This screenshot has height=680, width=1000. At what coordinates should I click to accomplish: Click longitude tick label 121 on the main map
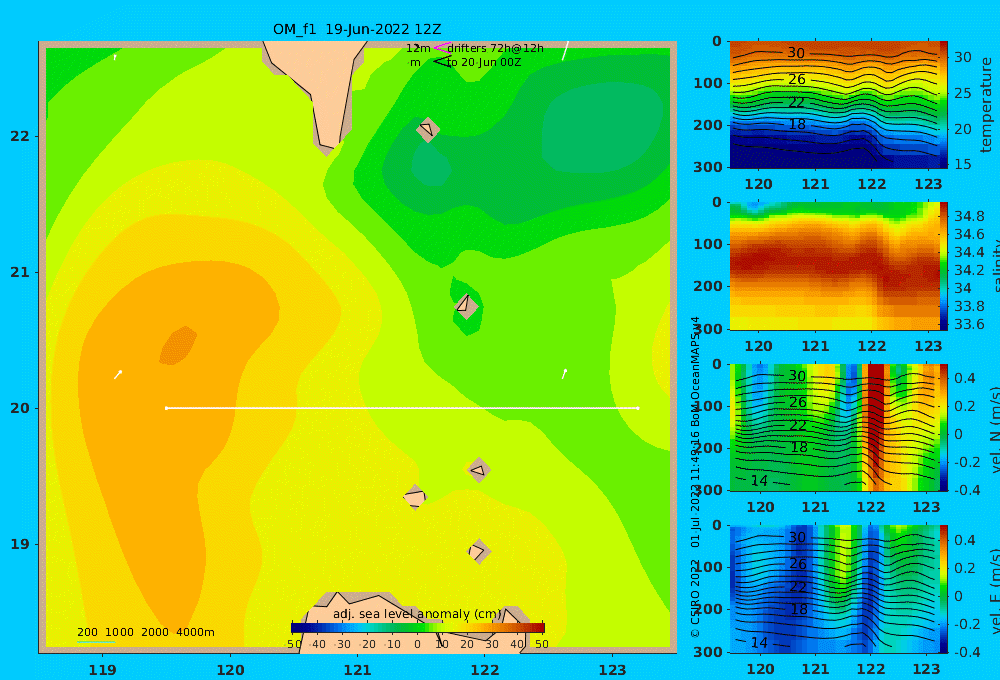point(357,670)
